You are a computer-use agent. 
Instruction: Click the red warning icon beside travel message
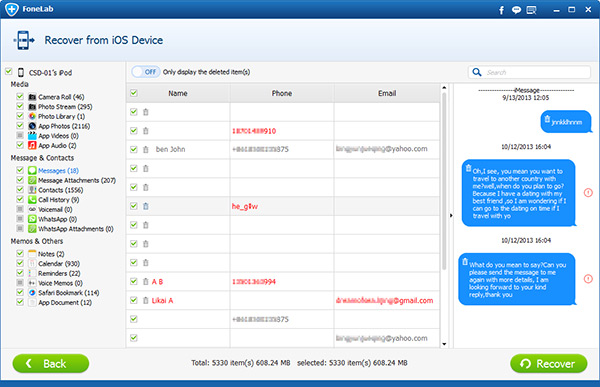coord(588,193)
